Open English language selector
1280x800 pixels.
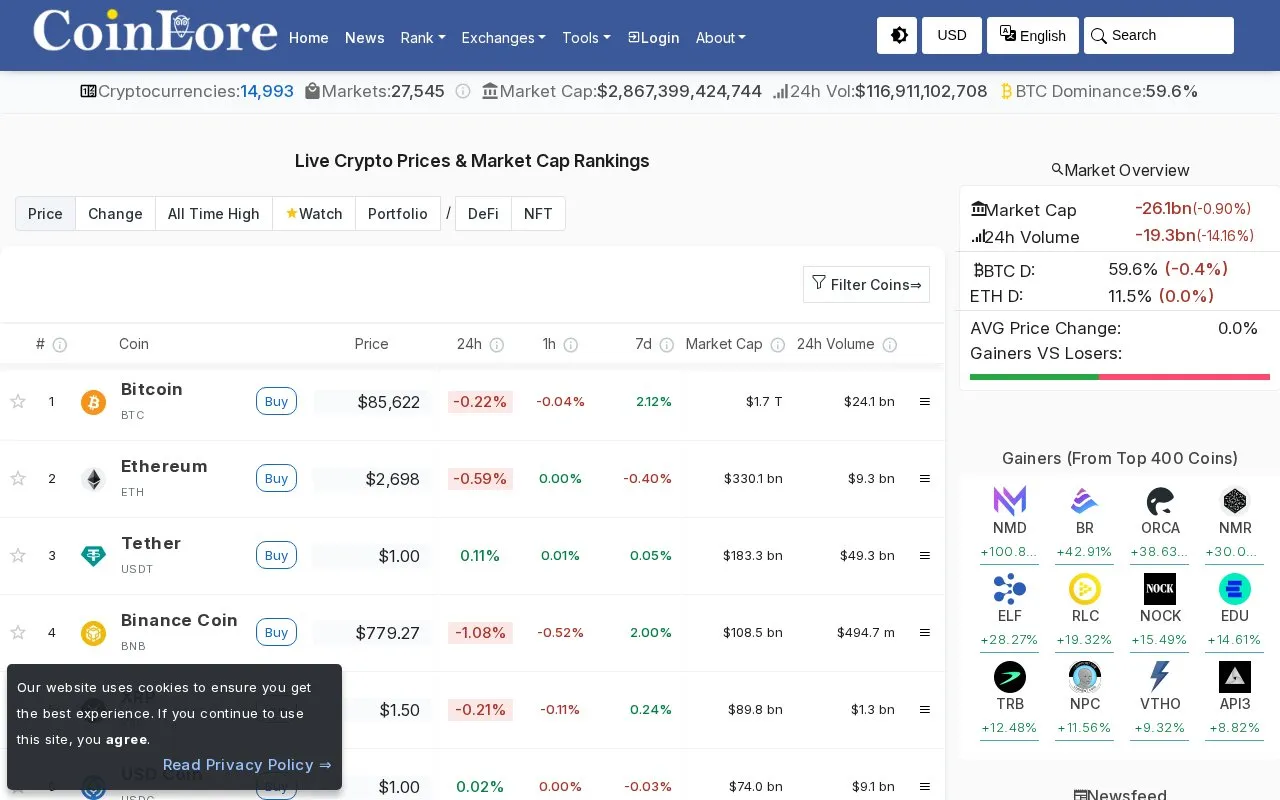pyautogui.click(x=1033, y=35)
